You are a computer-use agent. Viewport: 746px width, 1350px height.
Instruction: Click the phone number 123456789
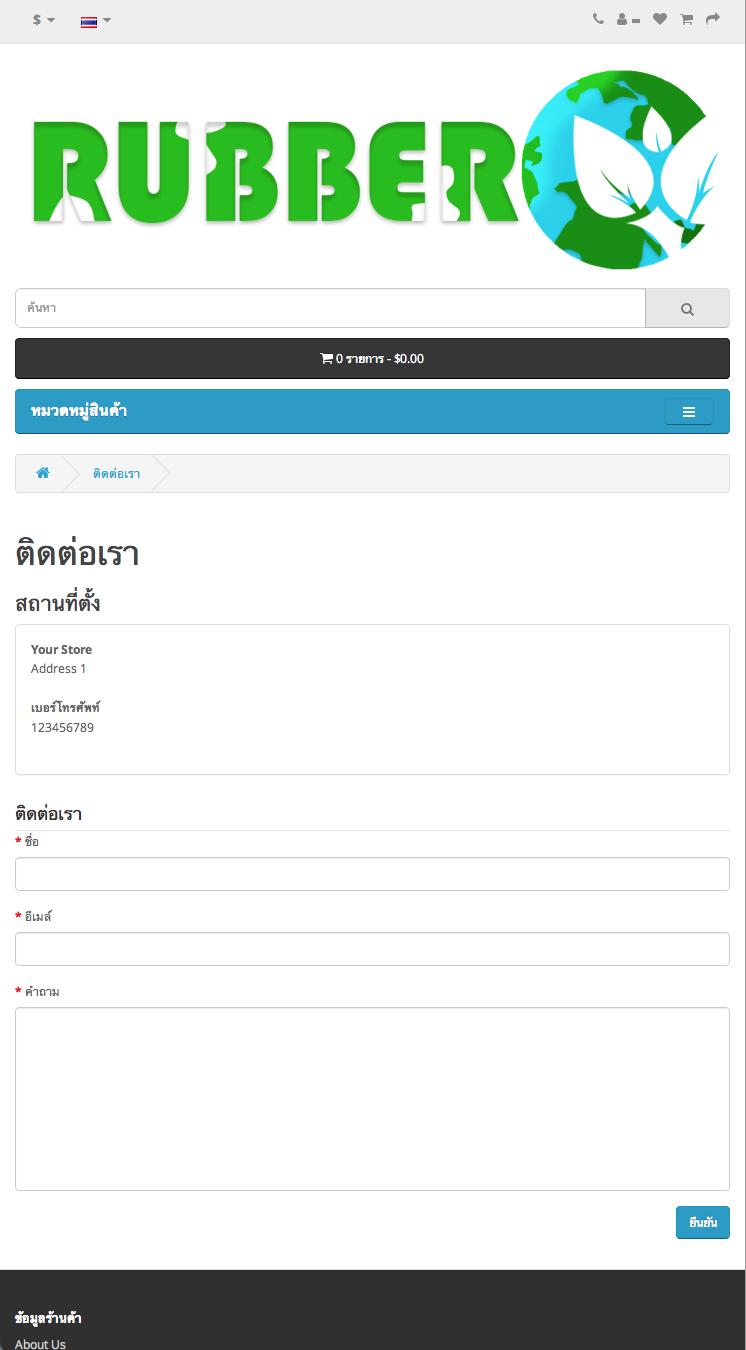pyautogui.click(x=62, y=728)
